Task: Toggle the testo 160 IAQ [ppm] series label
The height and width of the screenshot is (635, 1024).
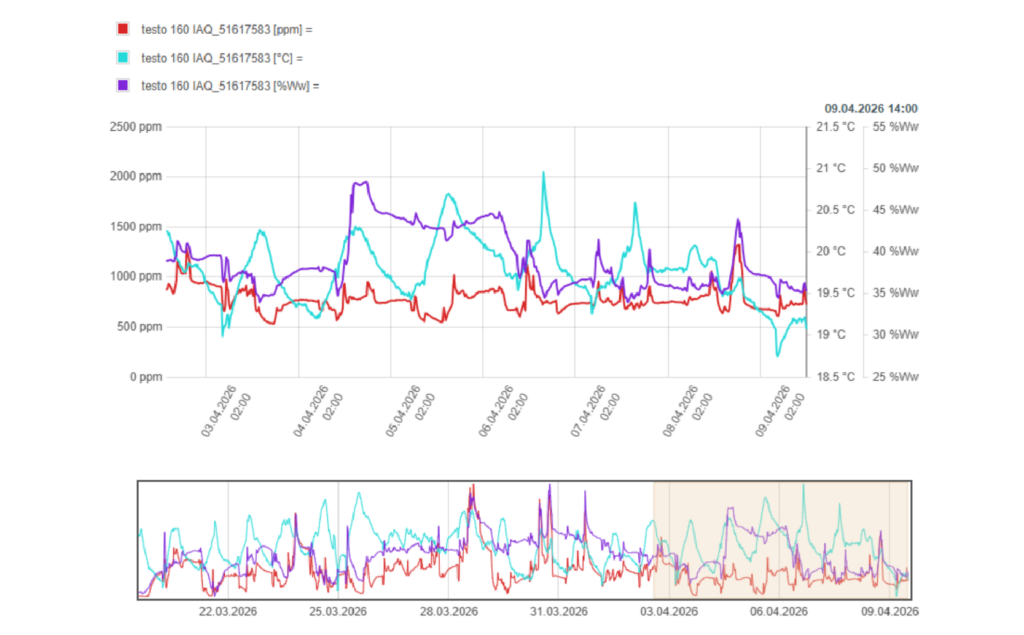Action: (x=229, y=29)
